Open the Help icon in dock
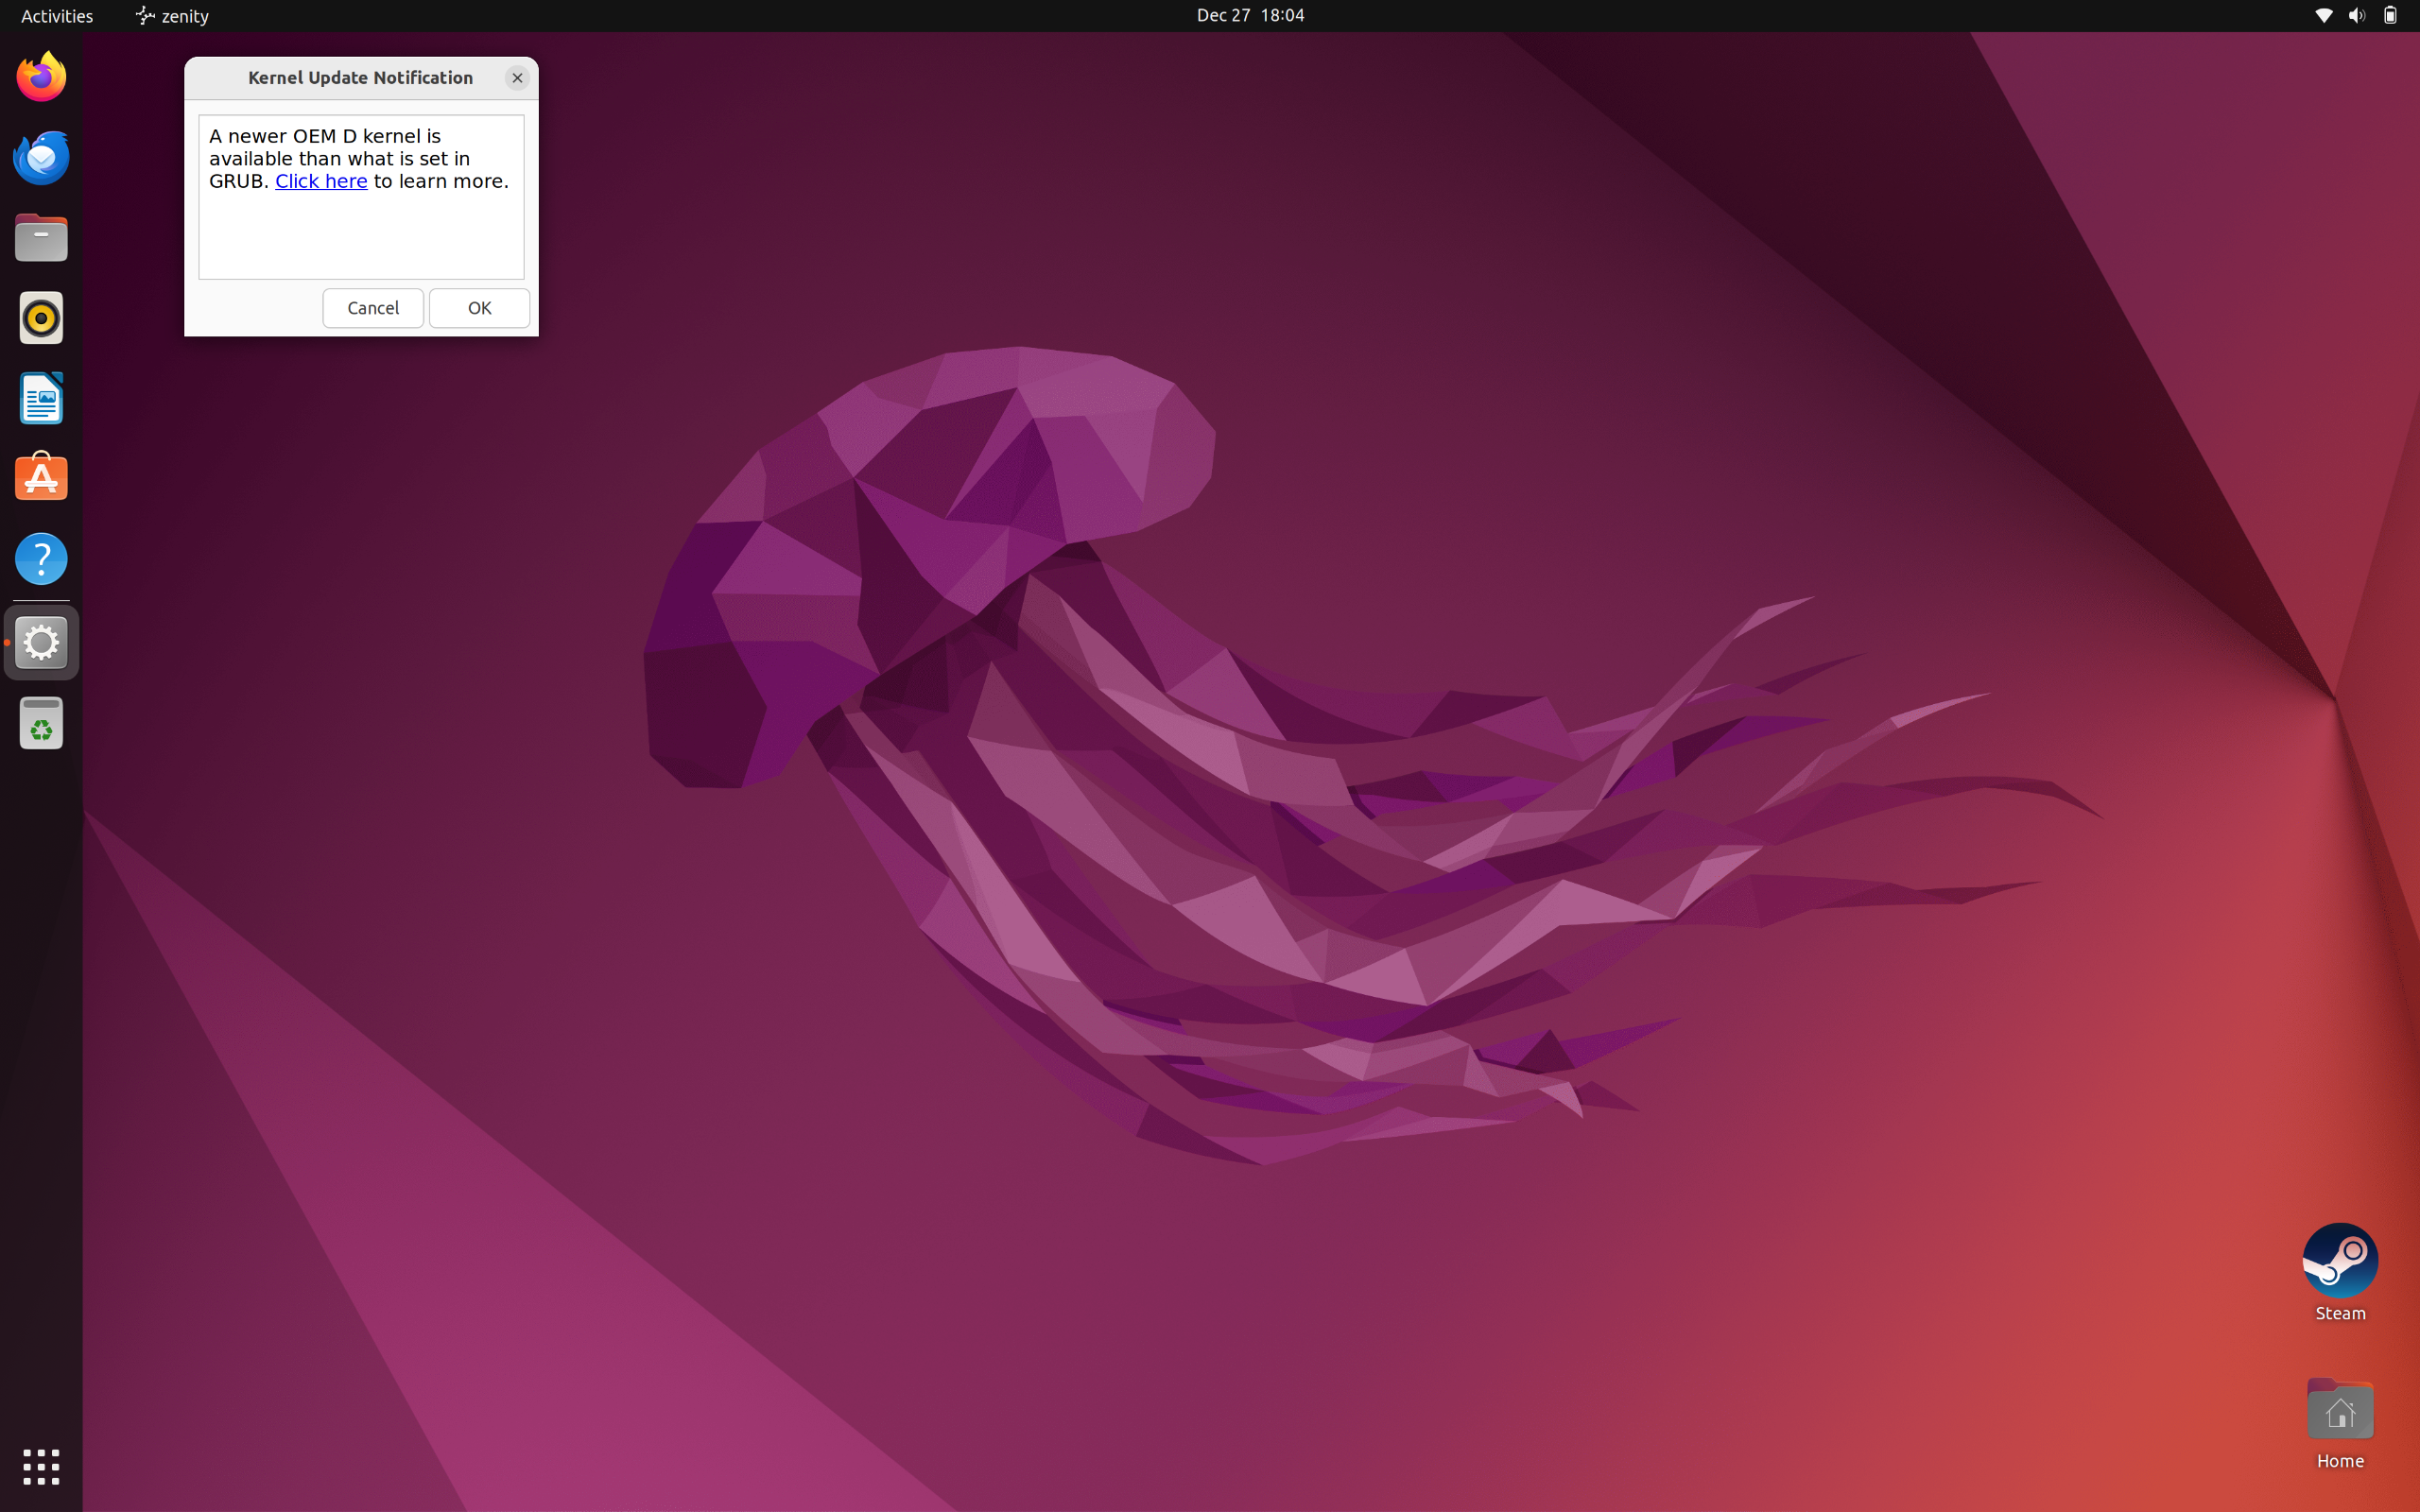The image size is (2420, 1512). [x=41, y=558]
